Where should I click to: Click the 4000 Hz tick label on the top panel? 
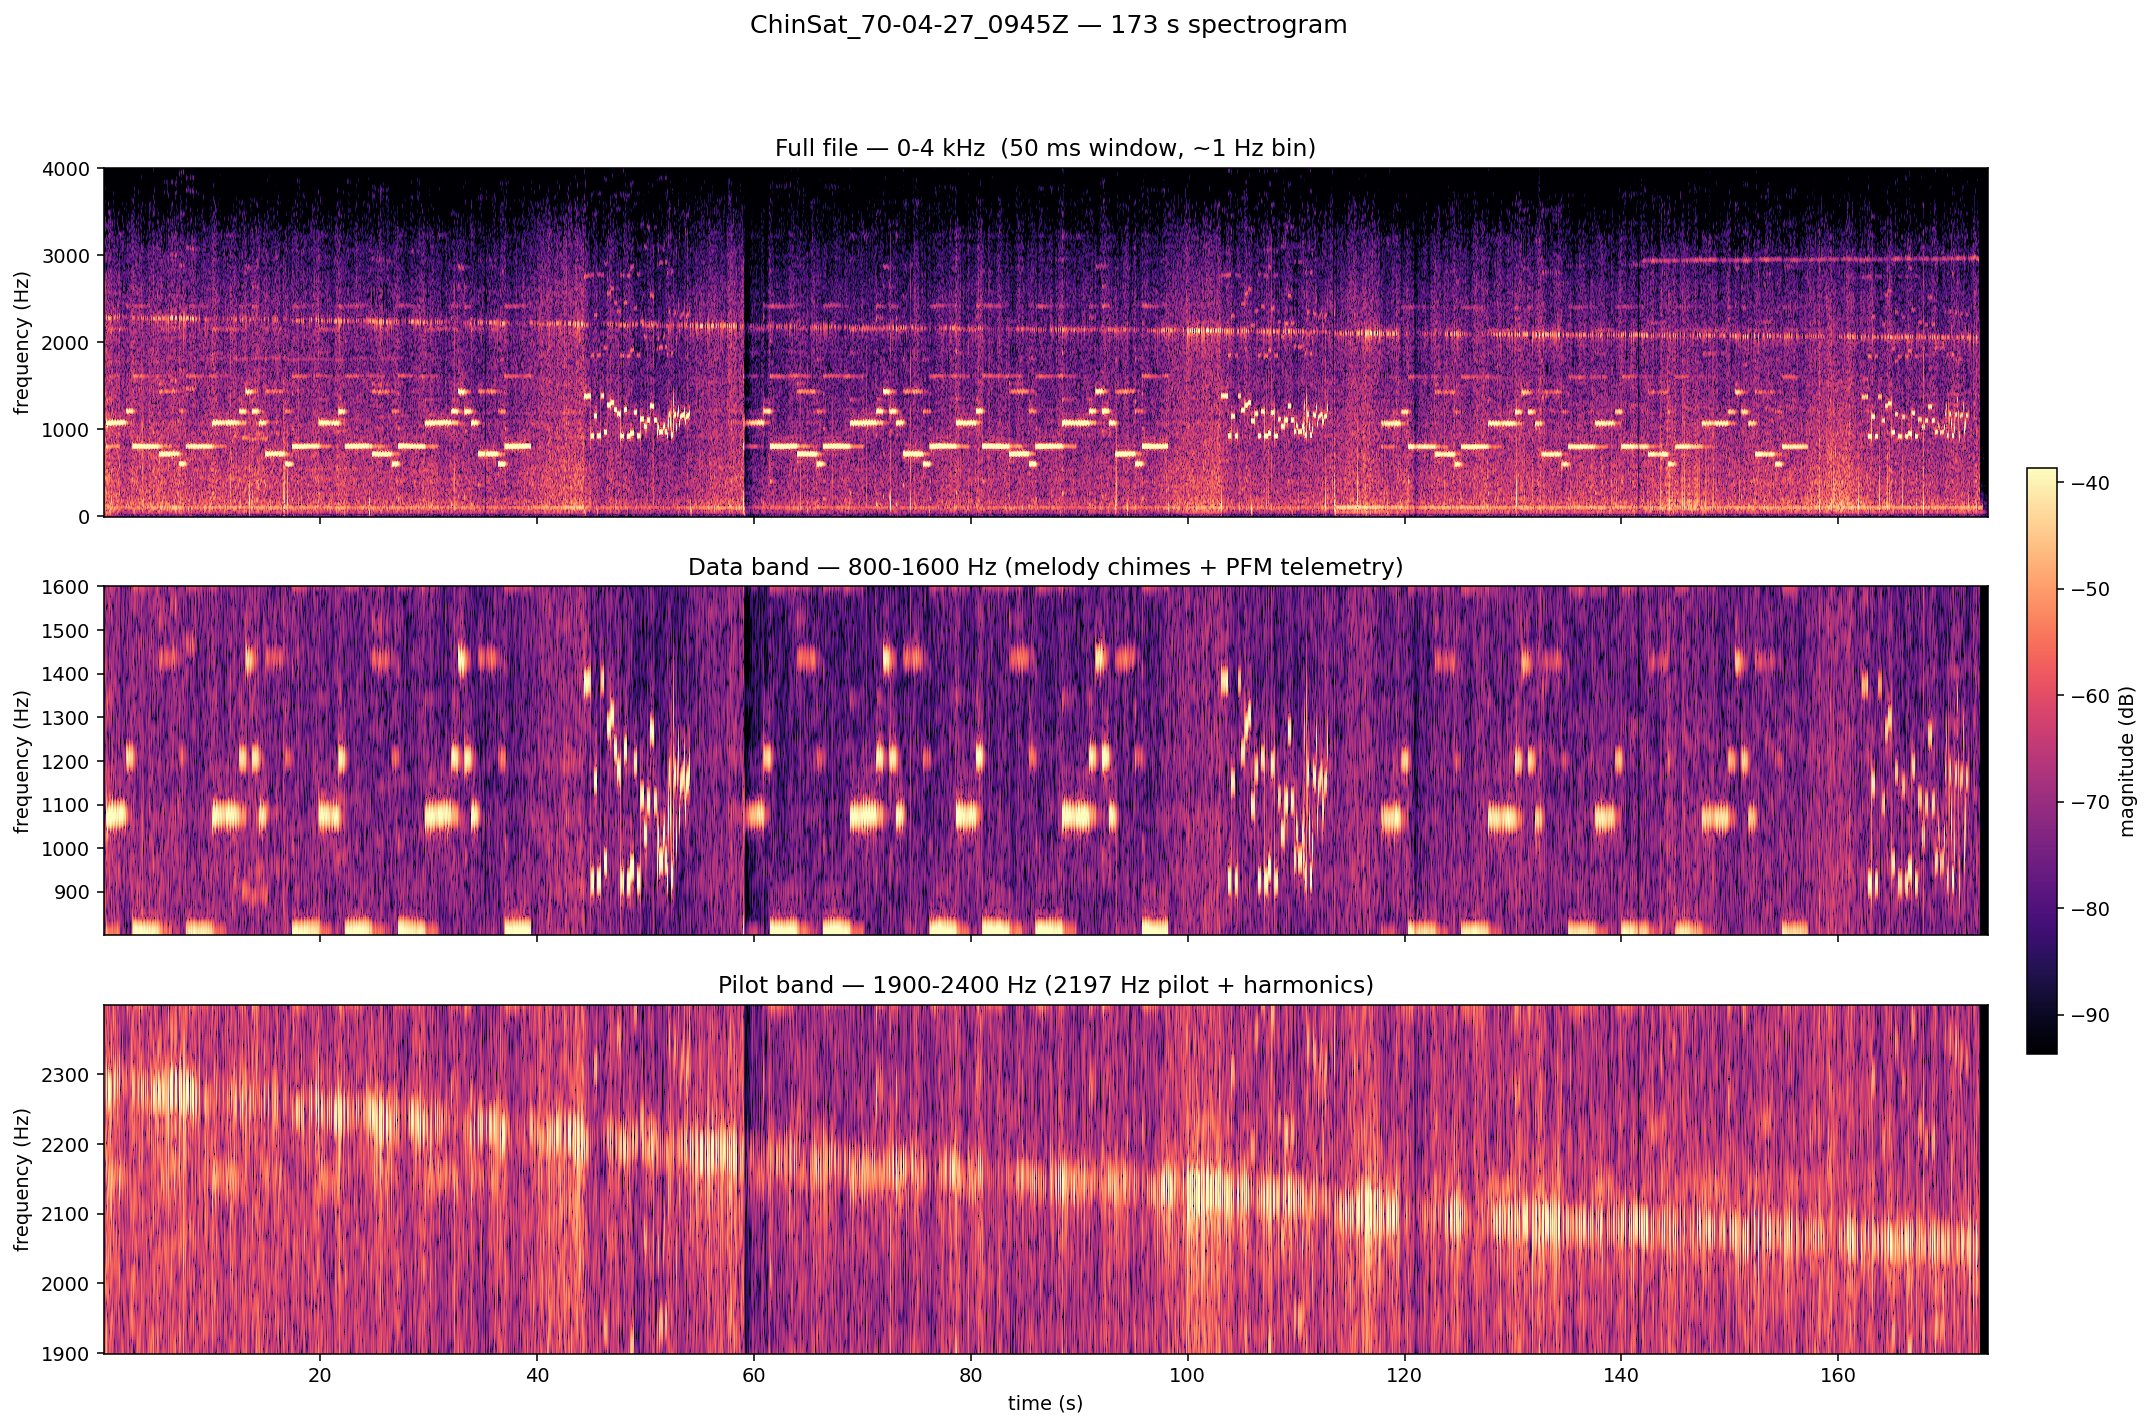(67, 167)
